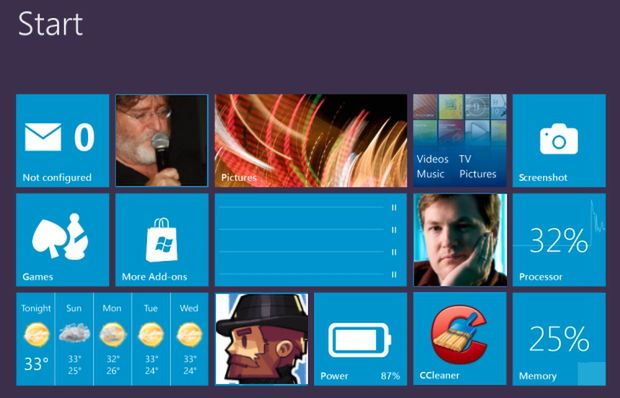Click the 25% Memory usage value
620x398 pixels.
559,339
